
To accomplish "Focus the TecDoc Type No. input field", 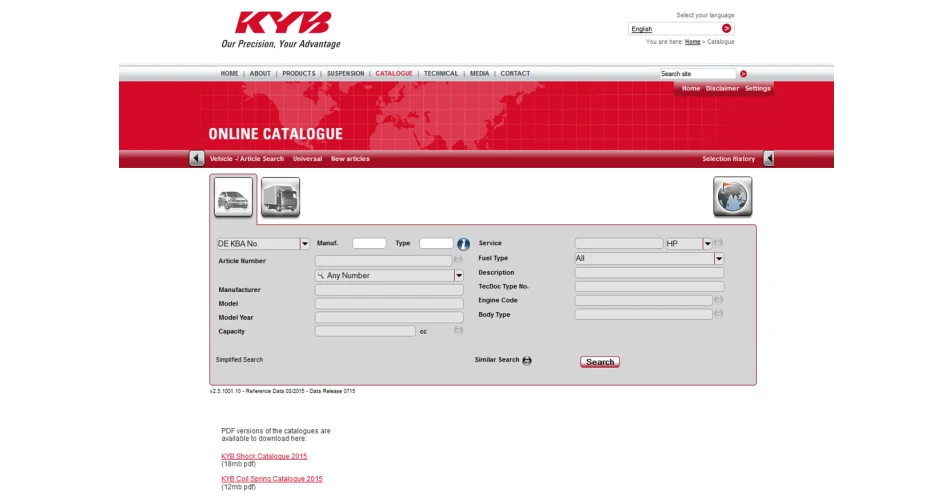I will point(650,286).
